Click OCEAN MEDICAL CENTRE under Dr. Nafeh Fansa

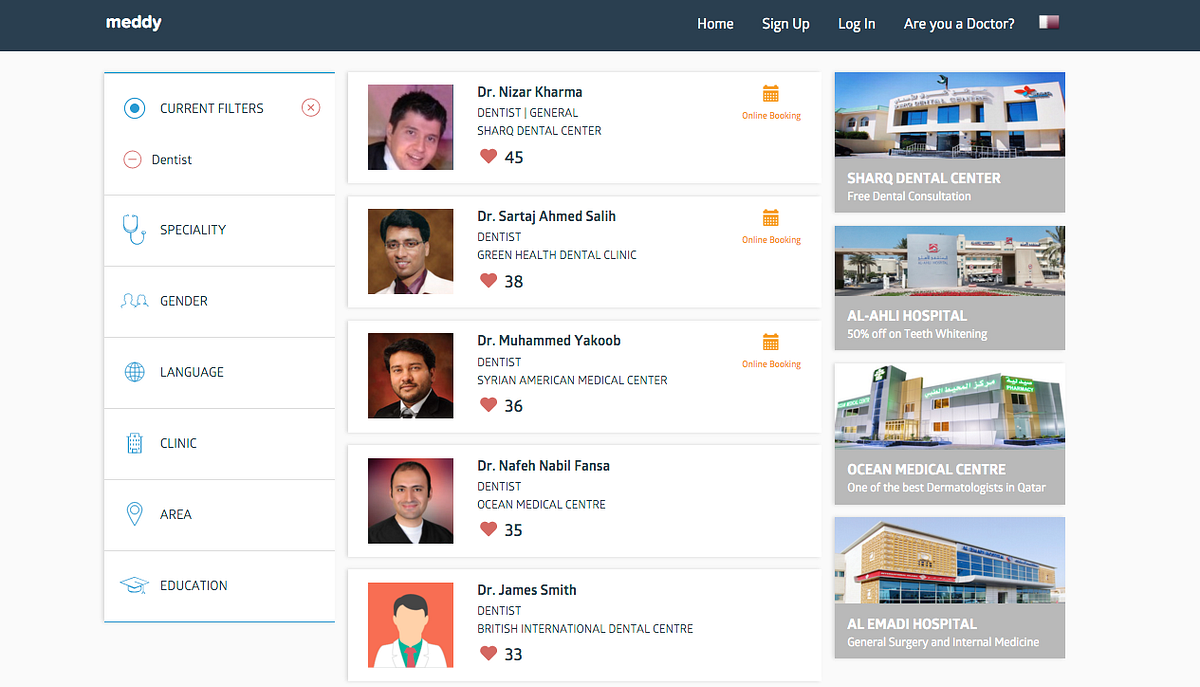[x=541, y=504]
